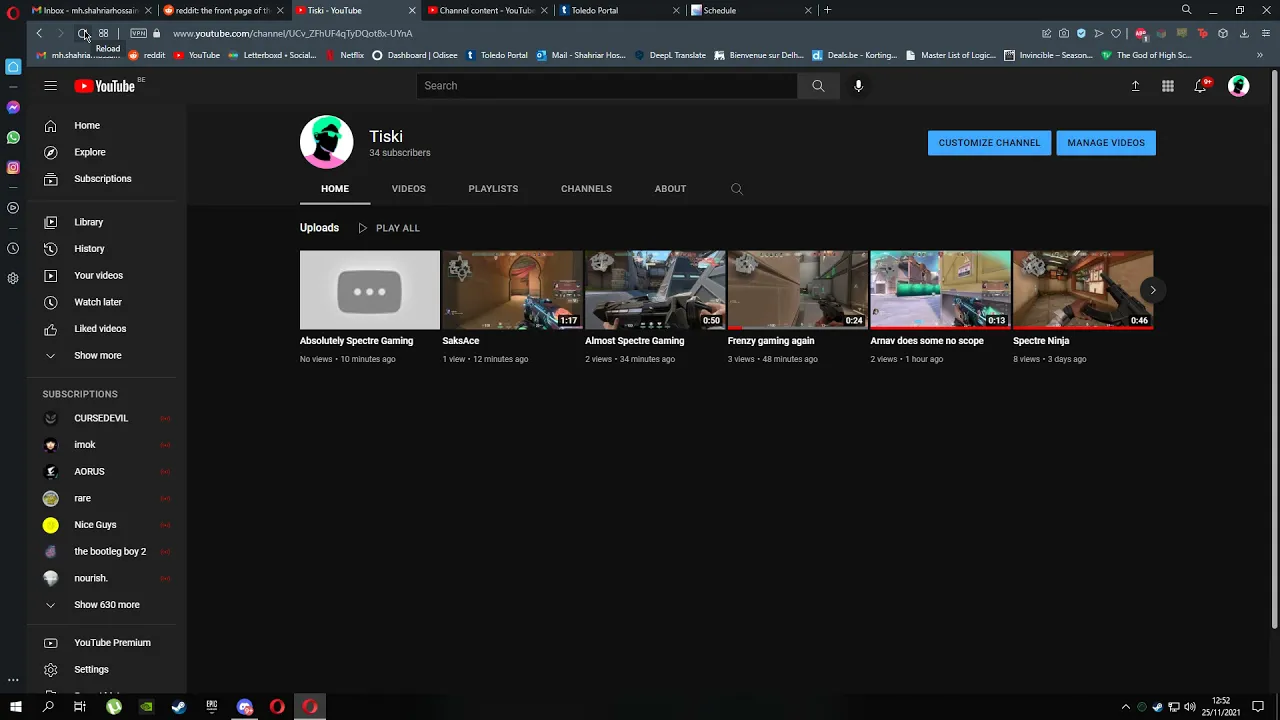Reload the page in the browser
1280x720 pixels.
pyautogui.click(x=82, y=33)
